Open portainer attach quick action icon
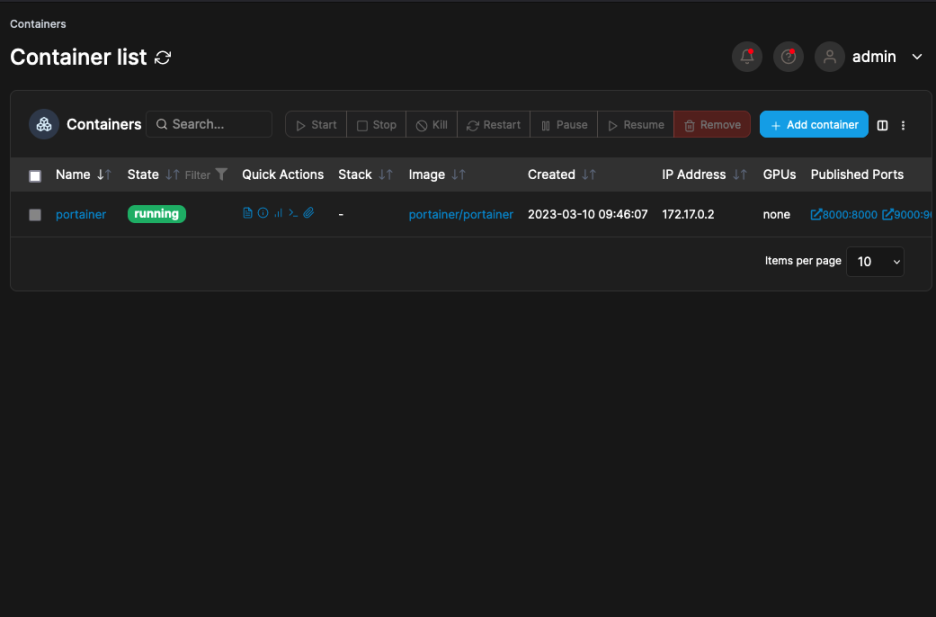Image resolution: width=936 pixels, height=617 pixels. point(309,213)
